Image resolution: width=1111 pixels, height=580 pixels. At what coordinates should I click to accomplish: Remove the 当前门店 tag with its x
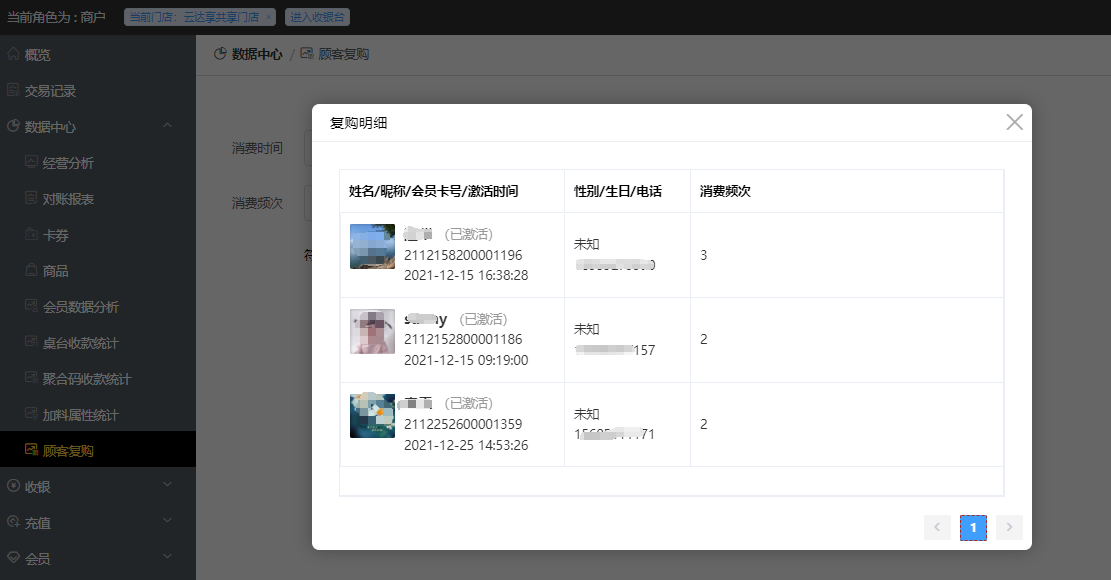click(269, 17)
